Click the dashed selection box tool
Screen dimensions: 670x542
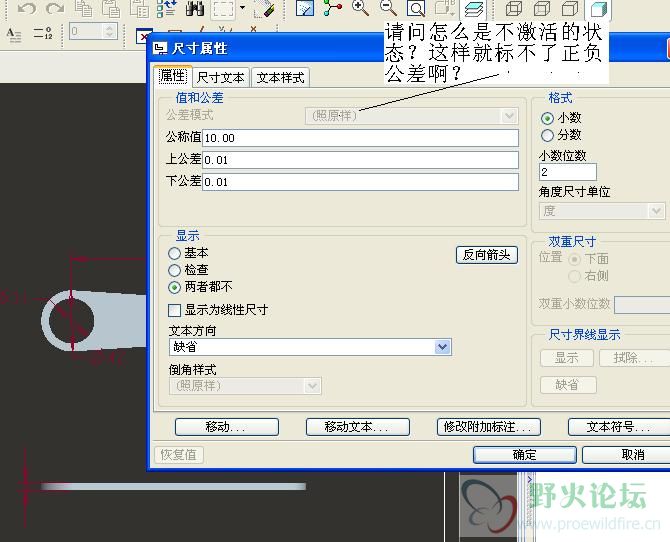point(223,9)
